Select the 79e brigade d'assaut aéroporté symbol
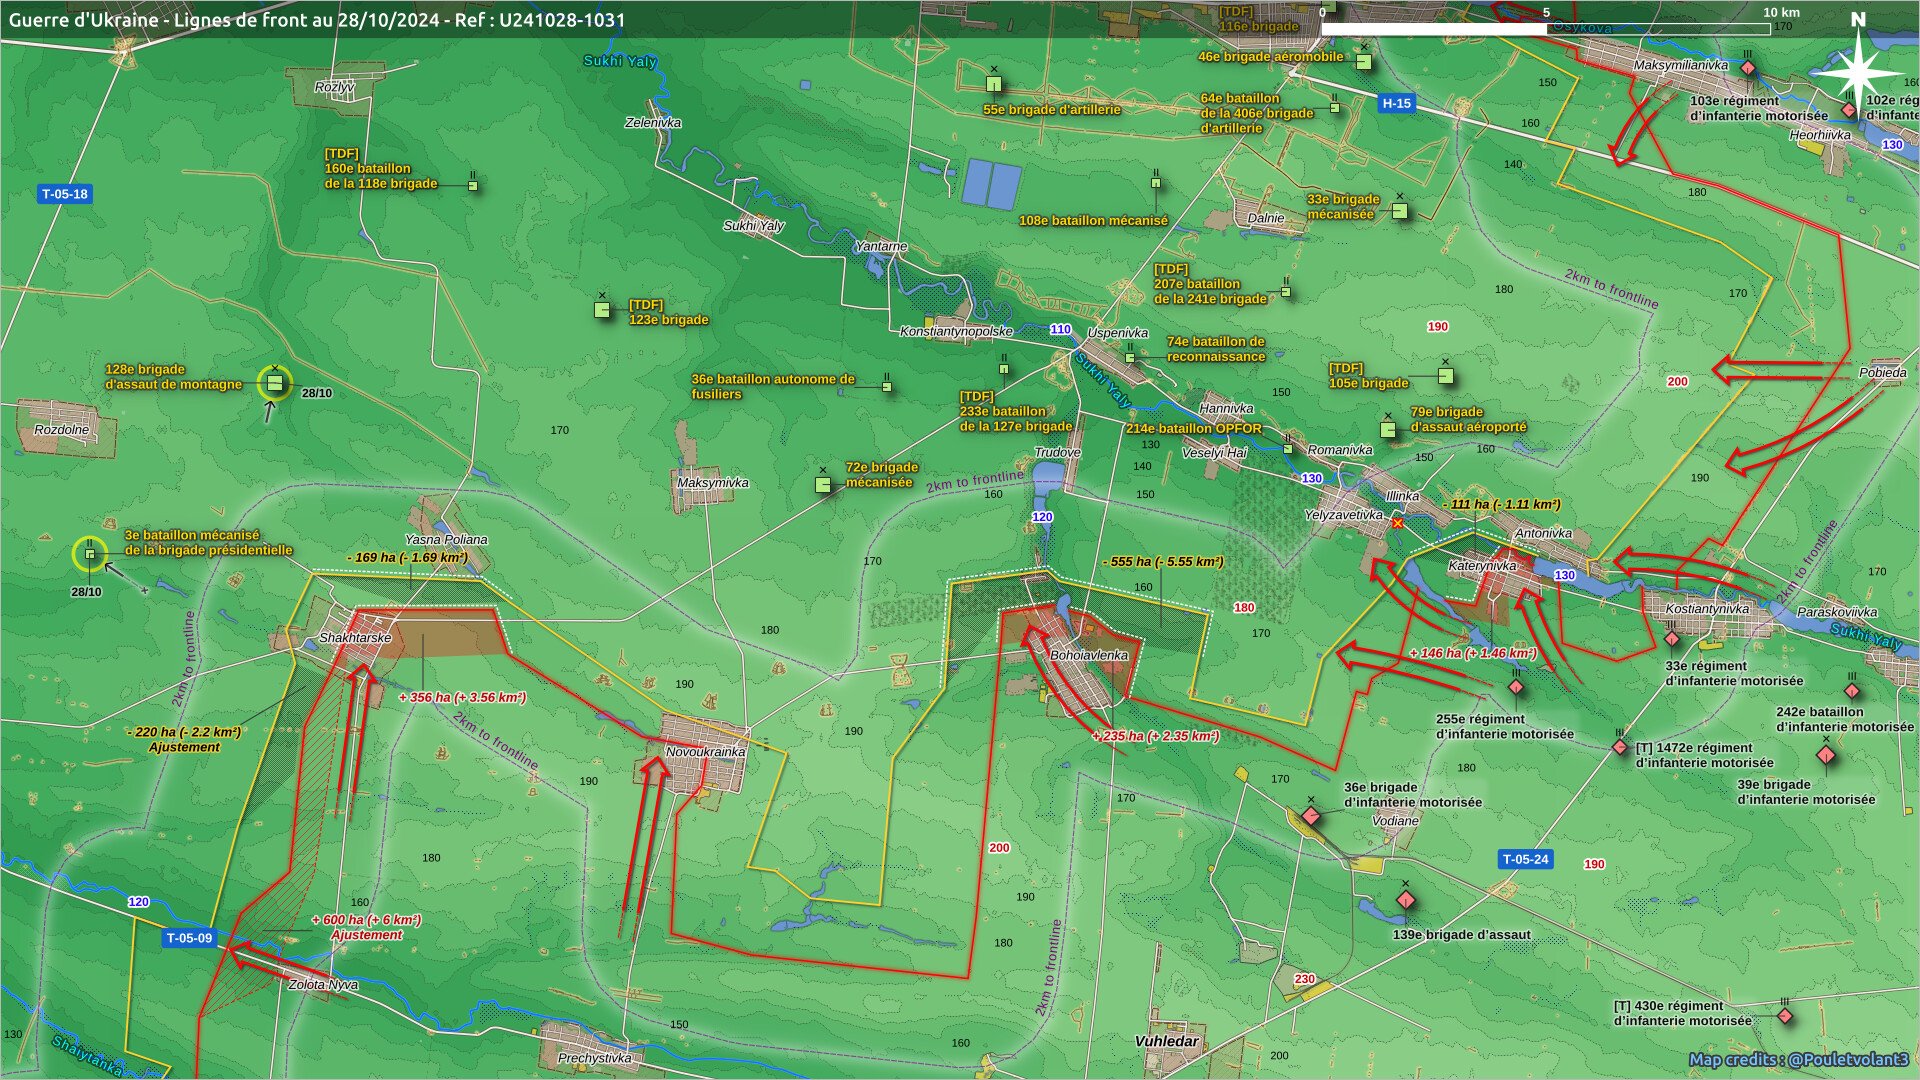 click(1388, 429)
